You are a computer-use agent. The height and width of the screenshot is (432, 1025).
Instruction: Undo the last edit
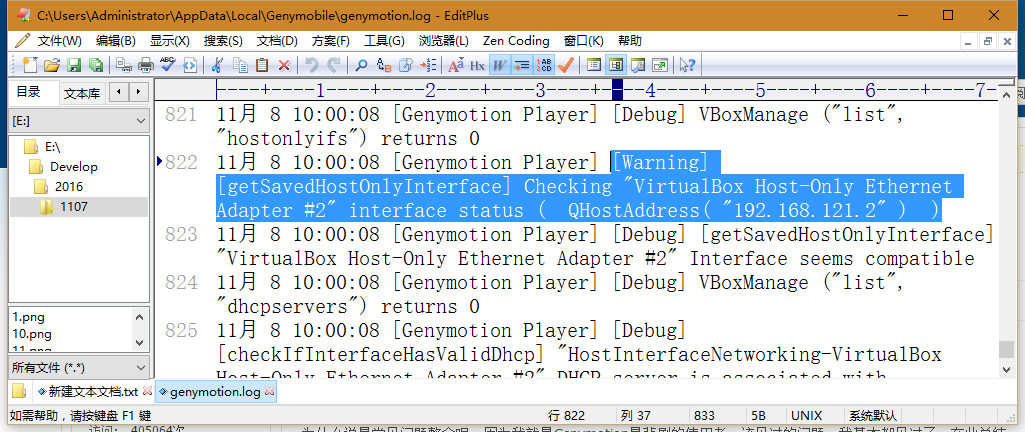(x=312, y=65)
